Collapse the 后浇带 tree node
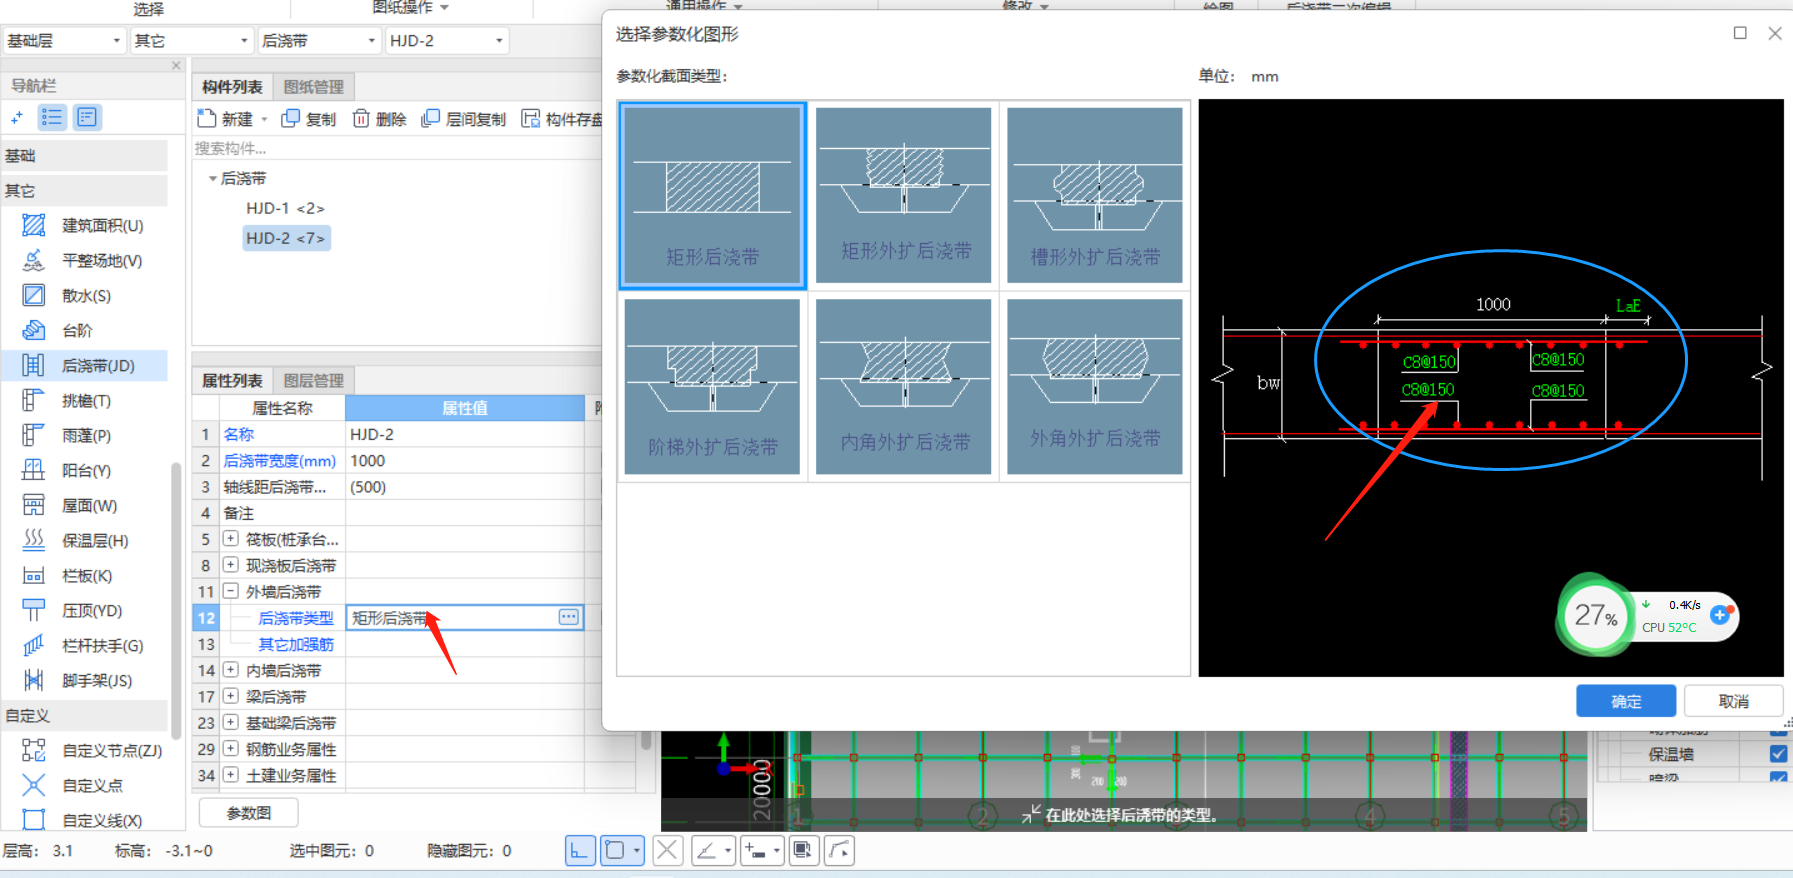The image size is (1793, 878). [x=212, y=179]
